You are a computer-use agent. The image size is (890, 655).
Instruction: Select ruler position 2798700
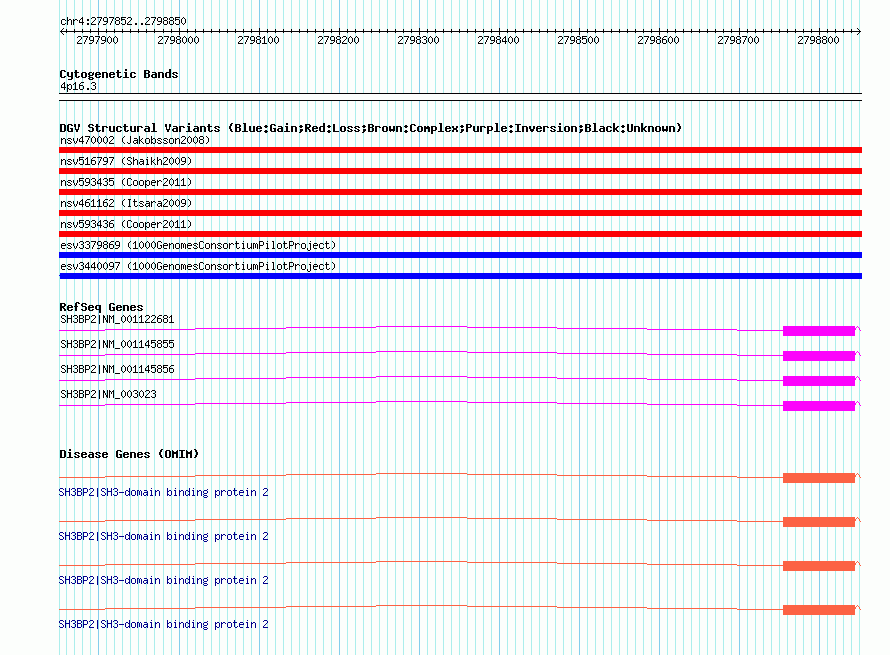[x=738, y=40]
